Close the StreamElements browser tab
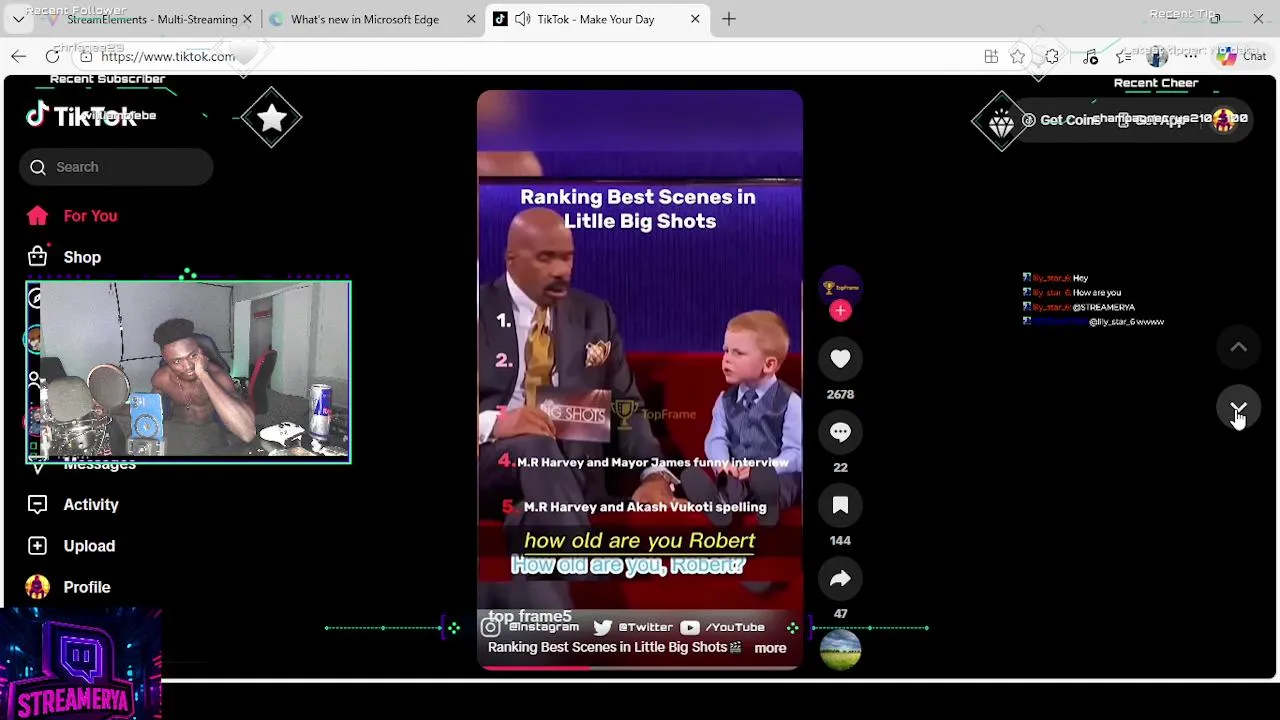1280x720 pixels. click(x=247, y=19)
